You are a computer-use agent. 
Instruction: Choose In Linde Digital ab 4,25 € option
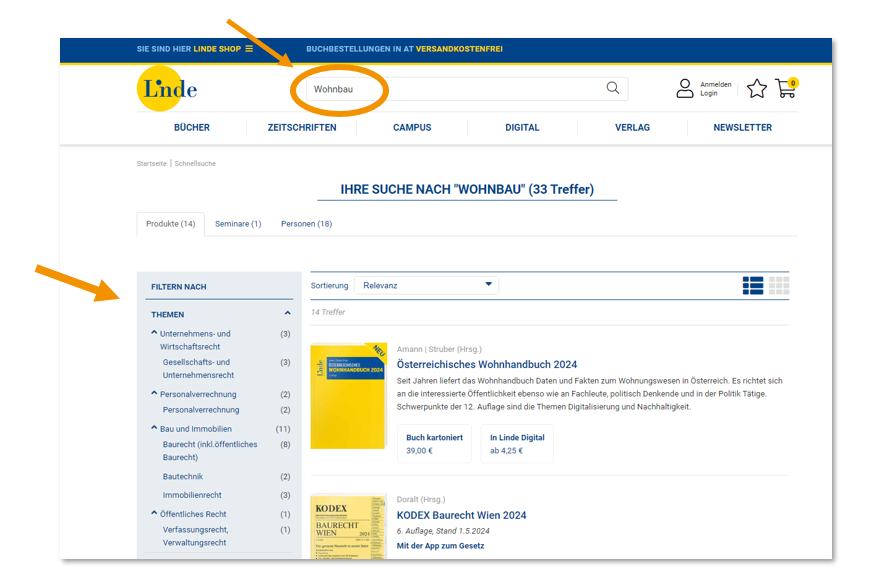[x=517, y=444]
